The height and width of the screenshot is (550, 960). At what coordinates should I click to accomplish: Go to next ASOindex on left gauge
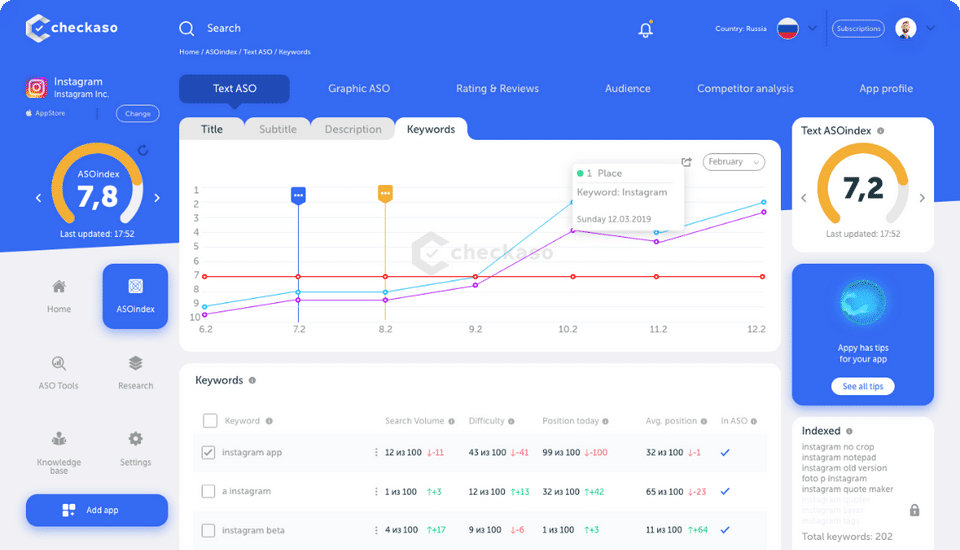coord(157,198)
